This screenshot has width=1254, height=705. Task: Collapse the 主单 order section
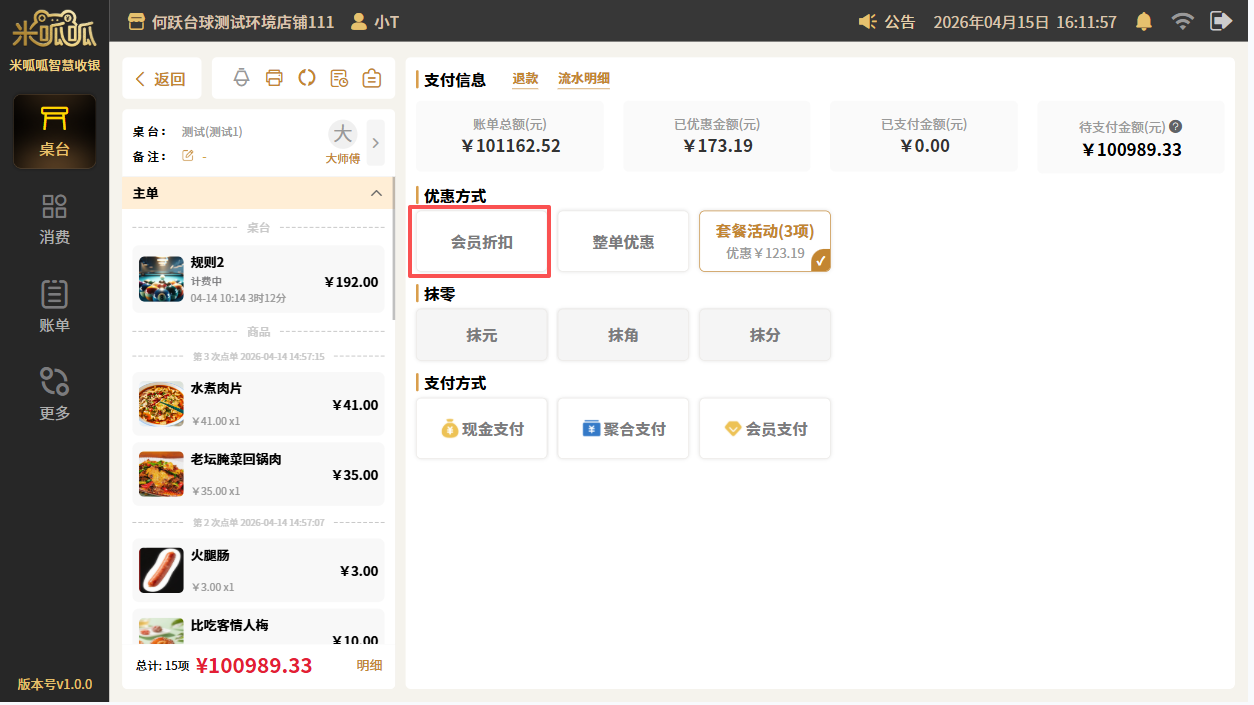click(x=376, y=193)
